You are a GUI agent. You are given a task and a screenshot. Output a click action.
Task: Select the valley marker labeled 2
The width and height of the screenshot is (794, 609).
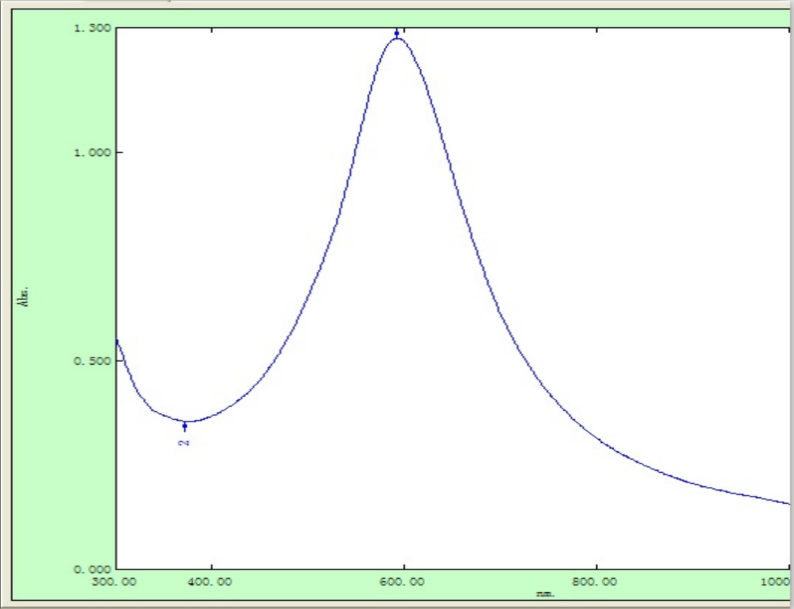(x=184, y=428)
